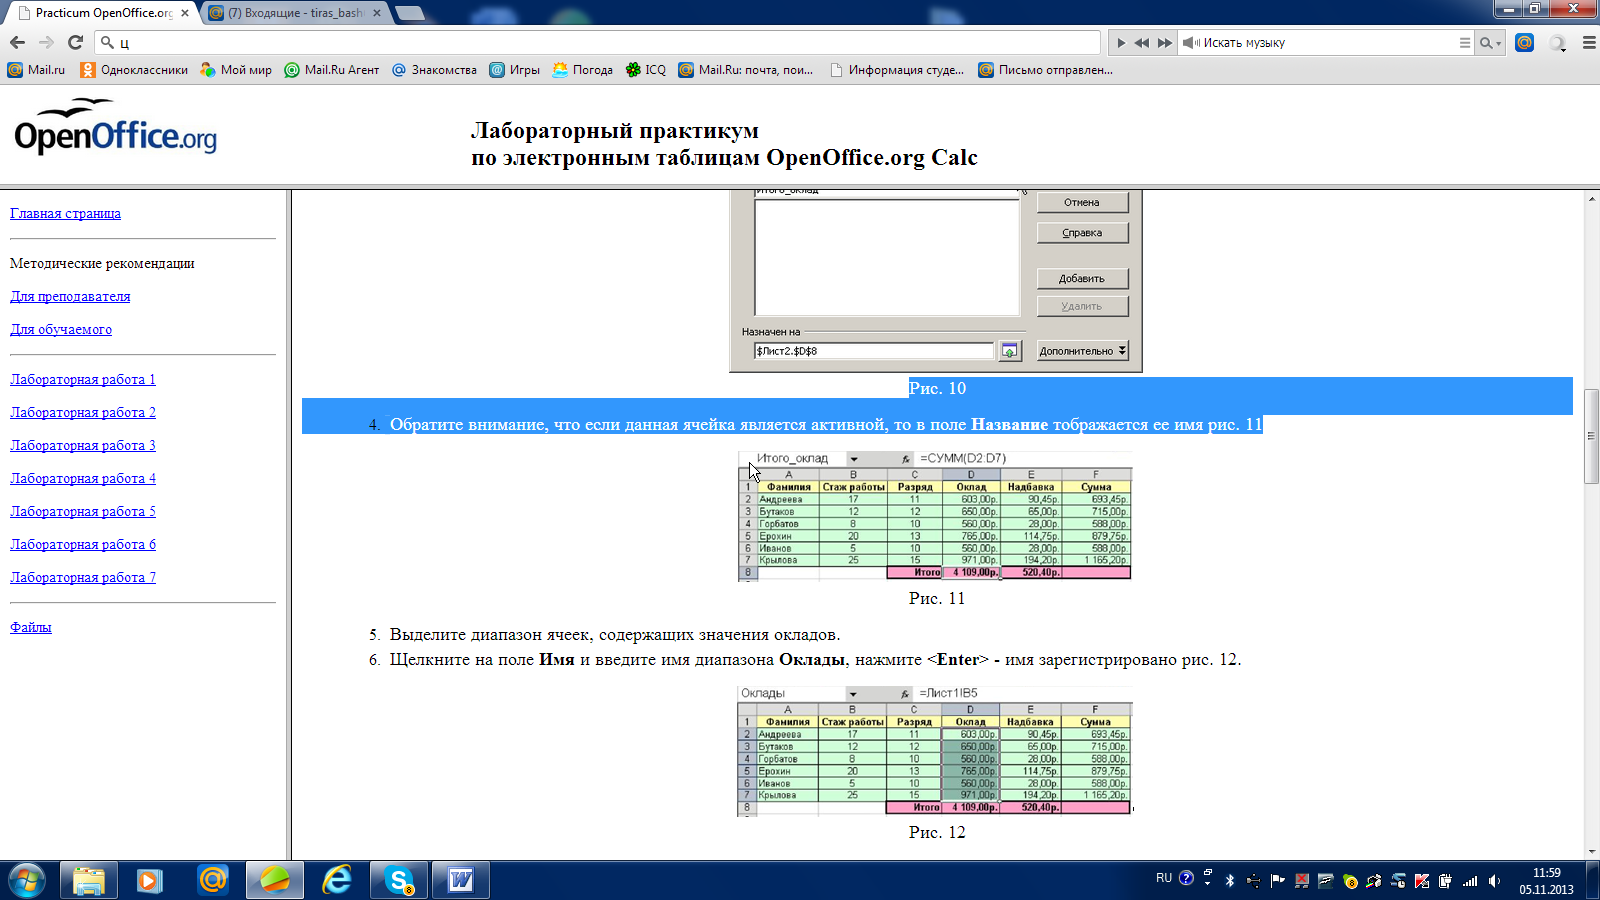Viewport: 1600px width, 900px height.
Task: Click the play button in the music bar
Action: 1121,43
